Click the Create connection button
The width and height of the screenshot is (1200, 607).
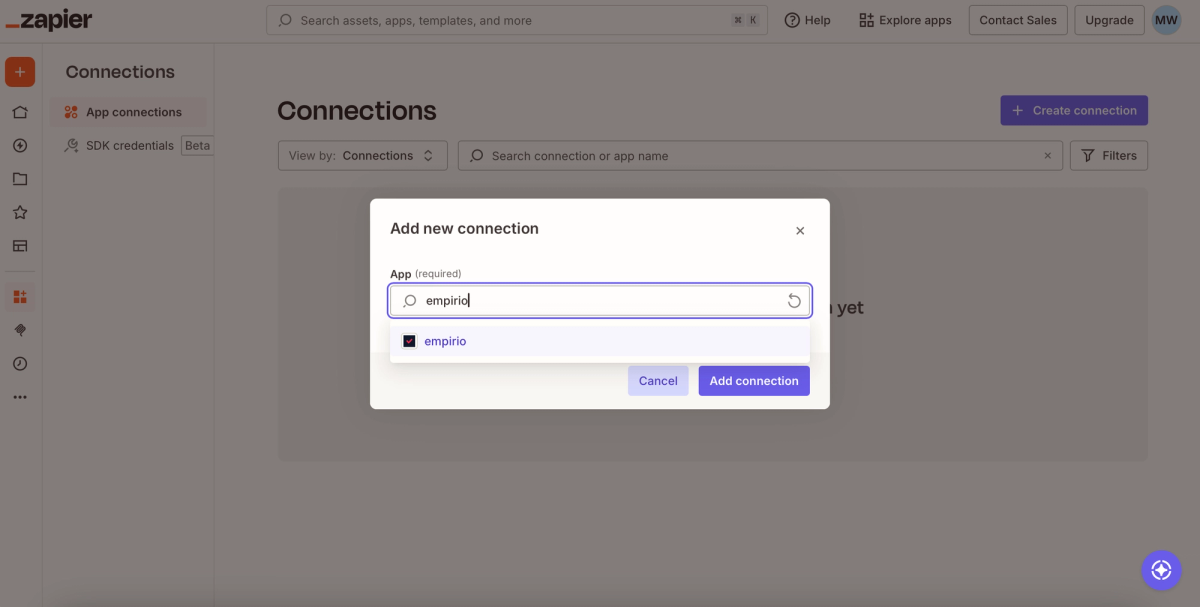click(1074, 111)
